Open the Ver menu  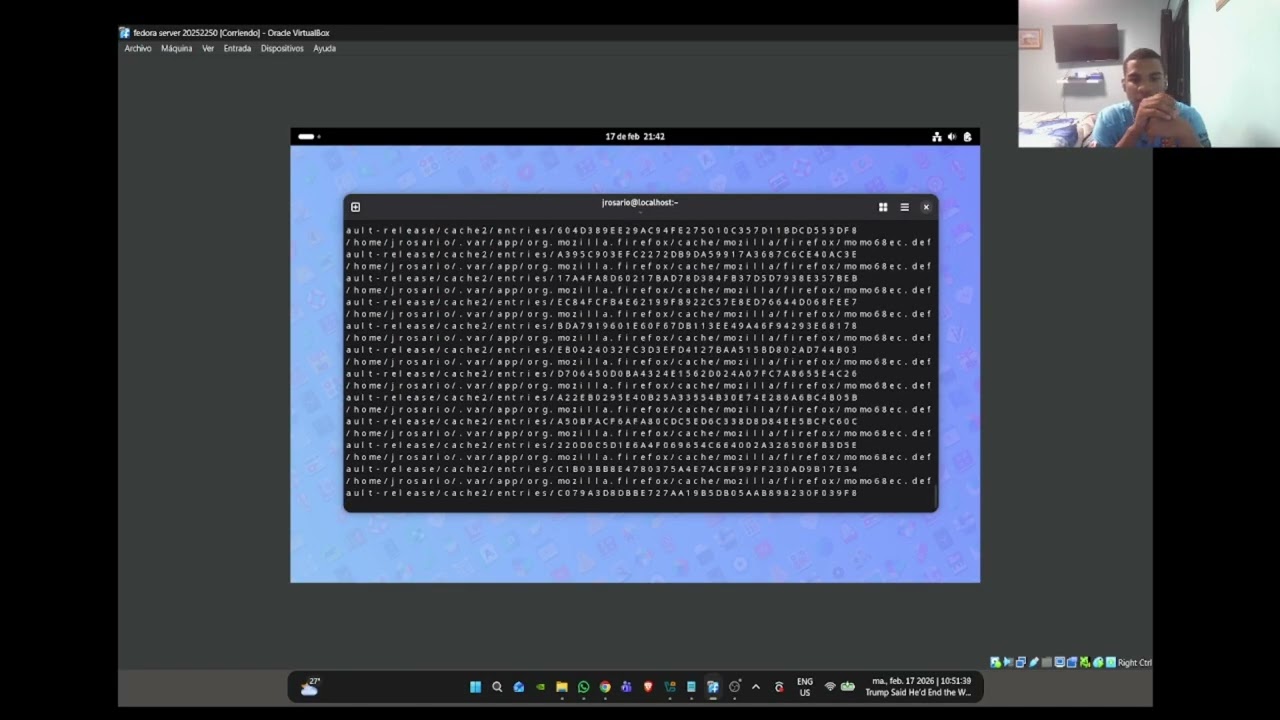pyautogui.click(x=208, y=48)
